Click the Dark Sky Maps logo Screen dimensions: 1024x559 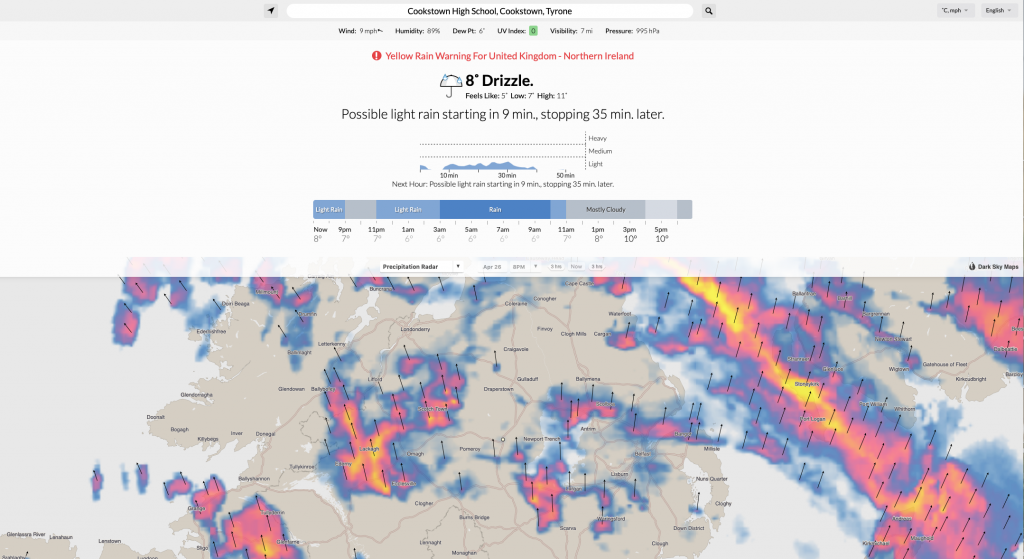[x=993, y=266]
